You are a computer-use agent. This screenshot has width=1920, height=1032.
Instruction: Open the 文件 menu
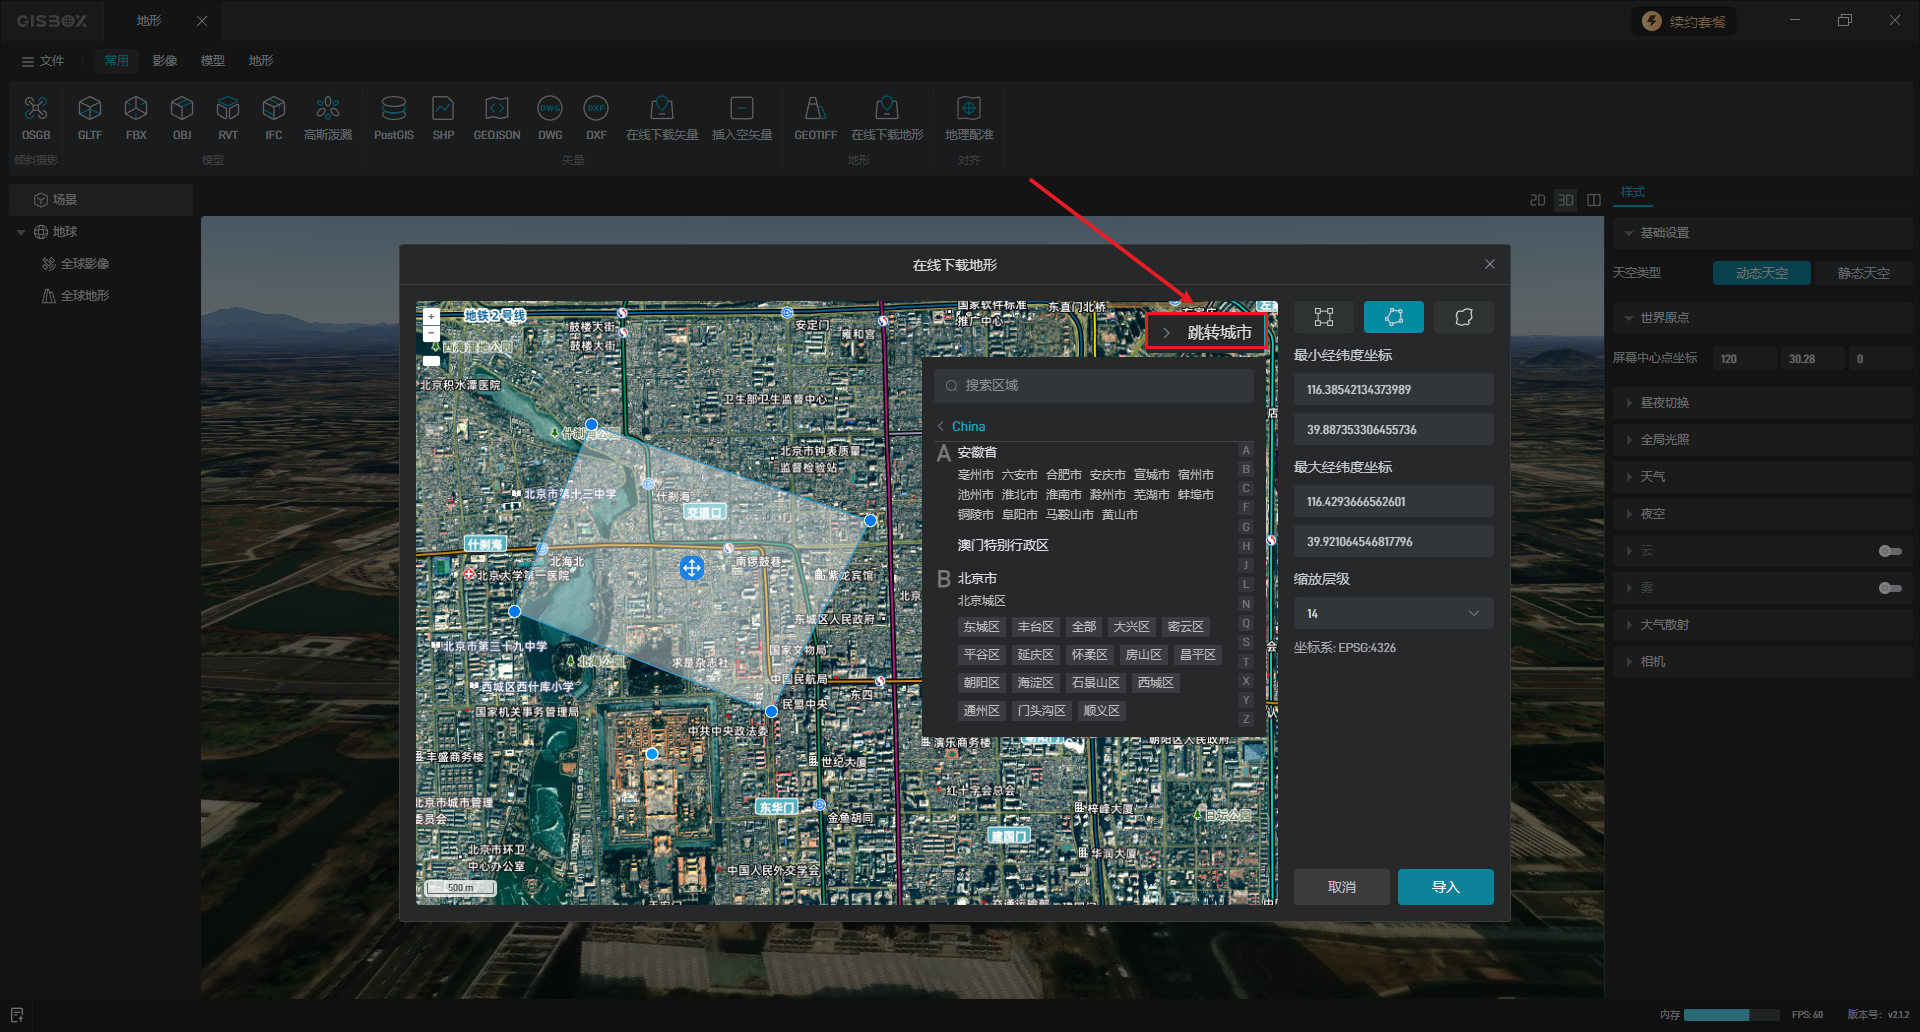(x=43, y=61)
